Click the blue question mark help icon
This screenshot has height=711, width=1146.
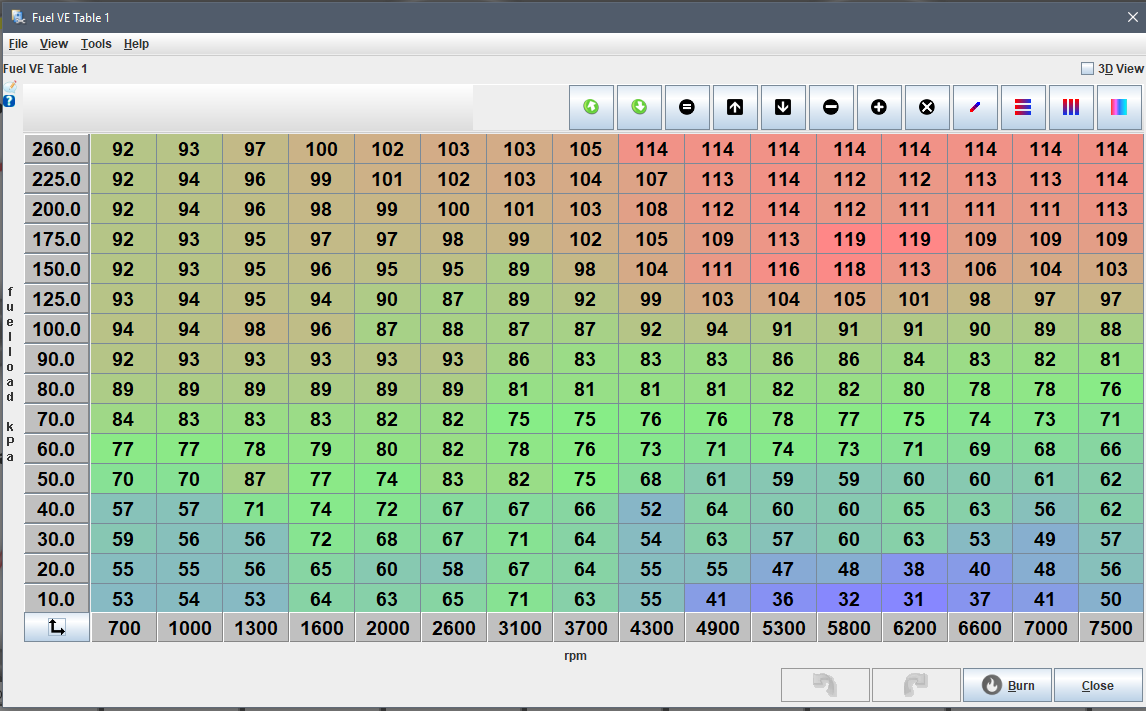tap(9, 101)
